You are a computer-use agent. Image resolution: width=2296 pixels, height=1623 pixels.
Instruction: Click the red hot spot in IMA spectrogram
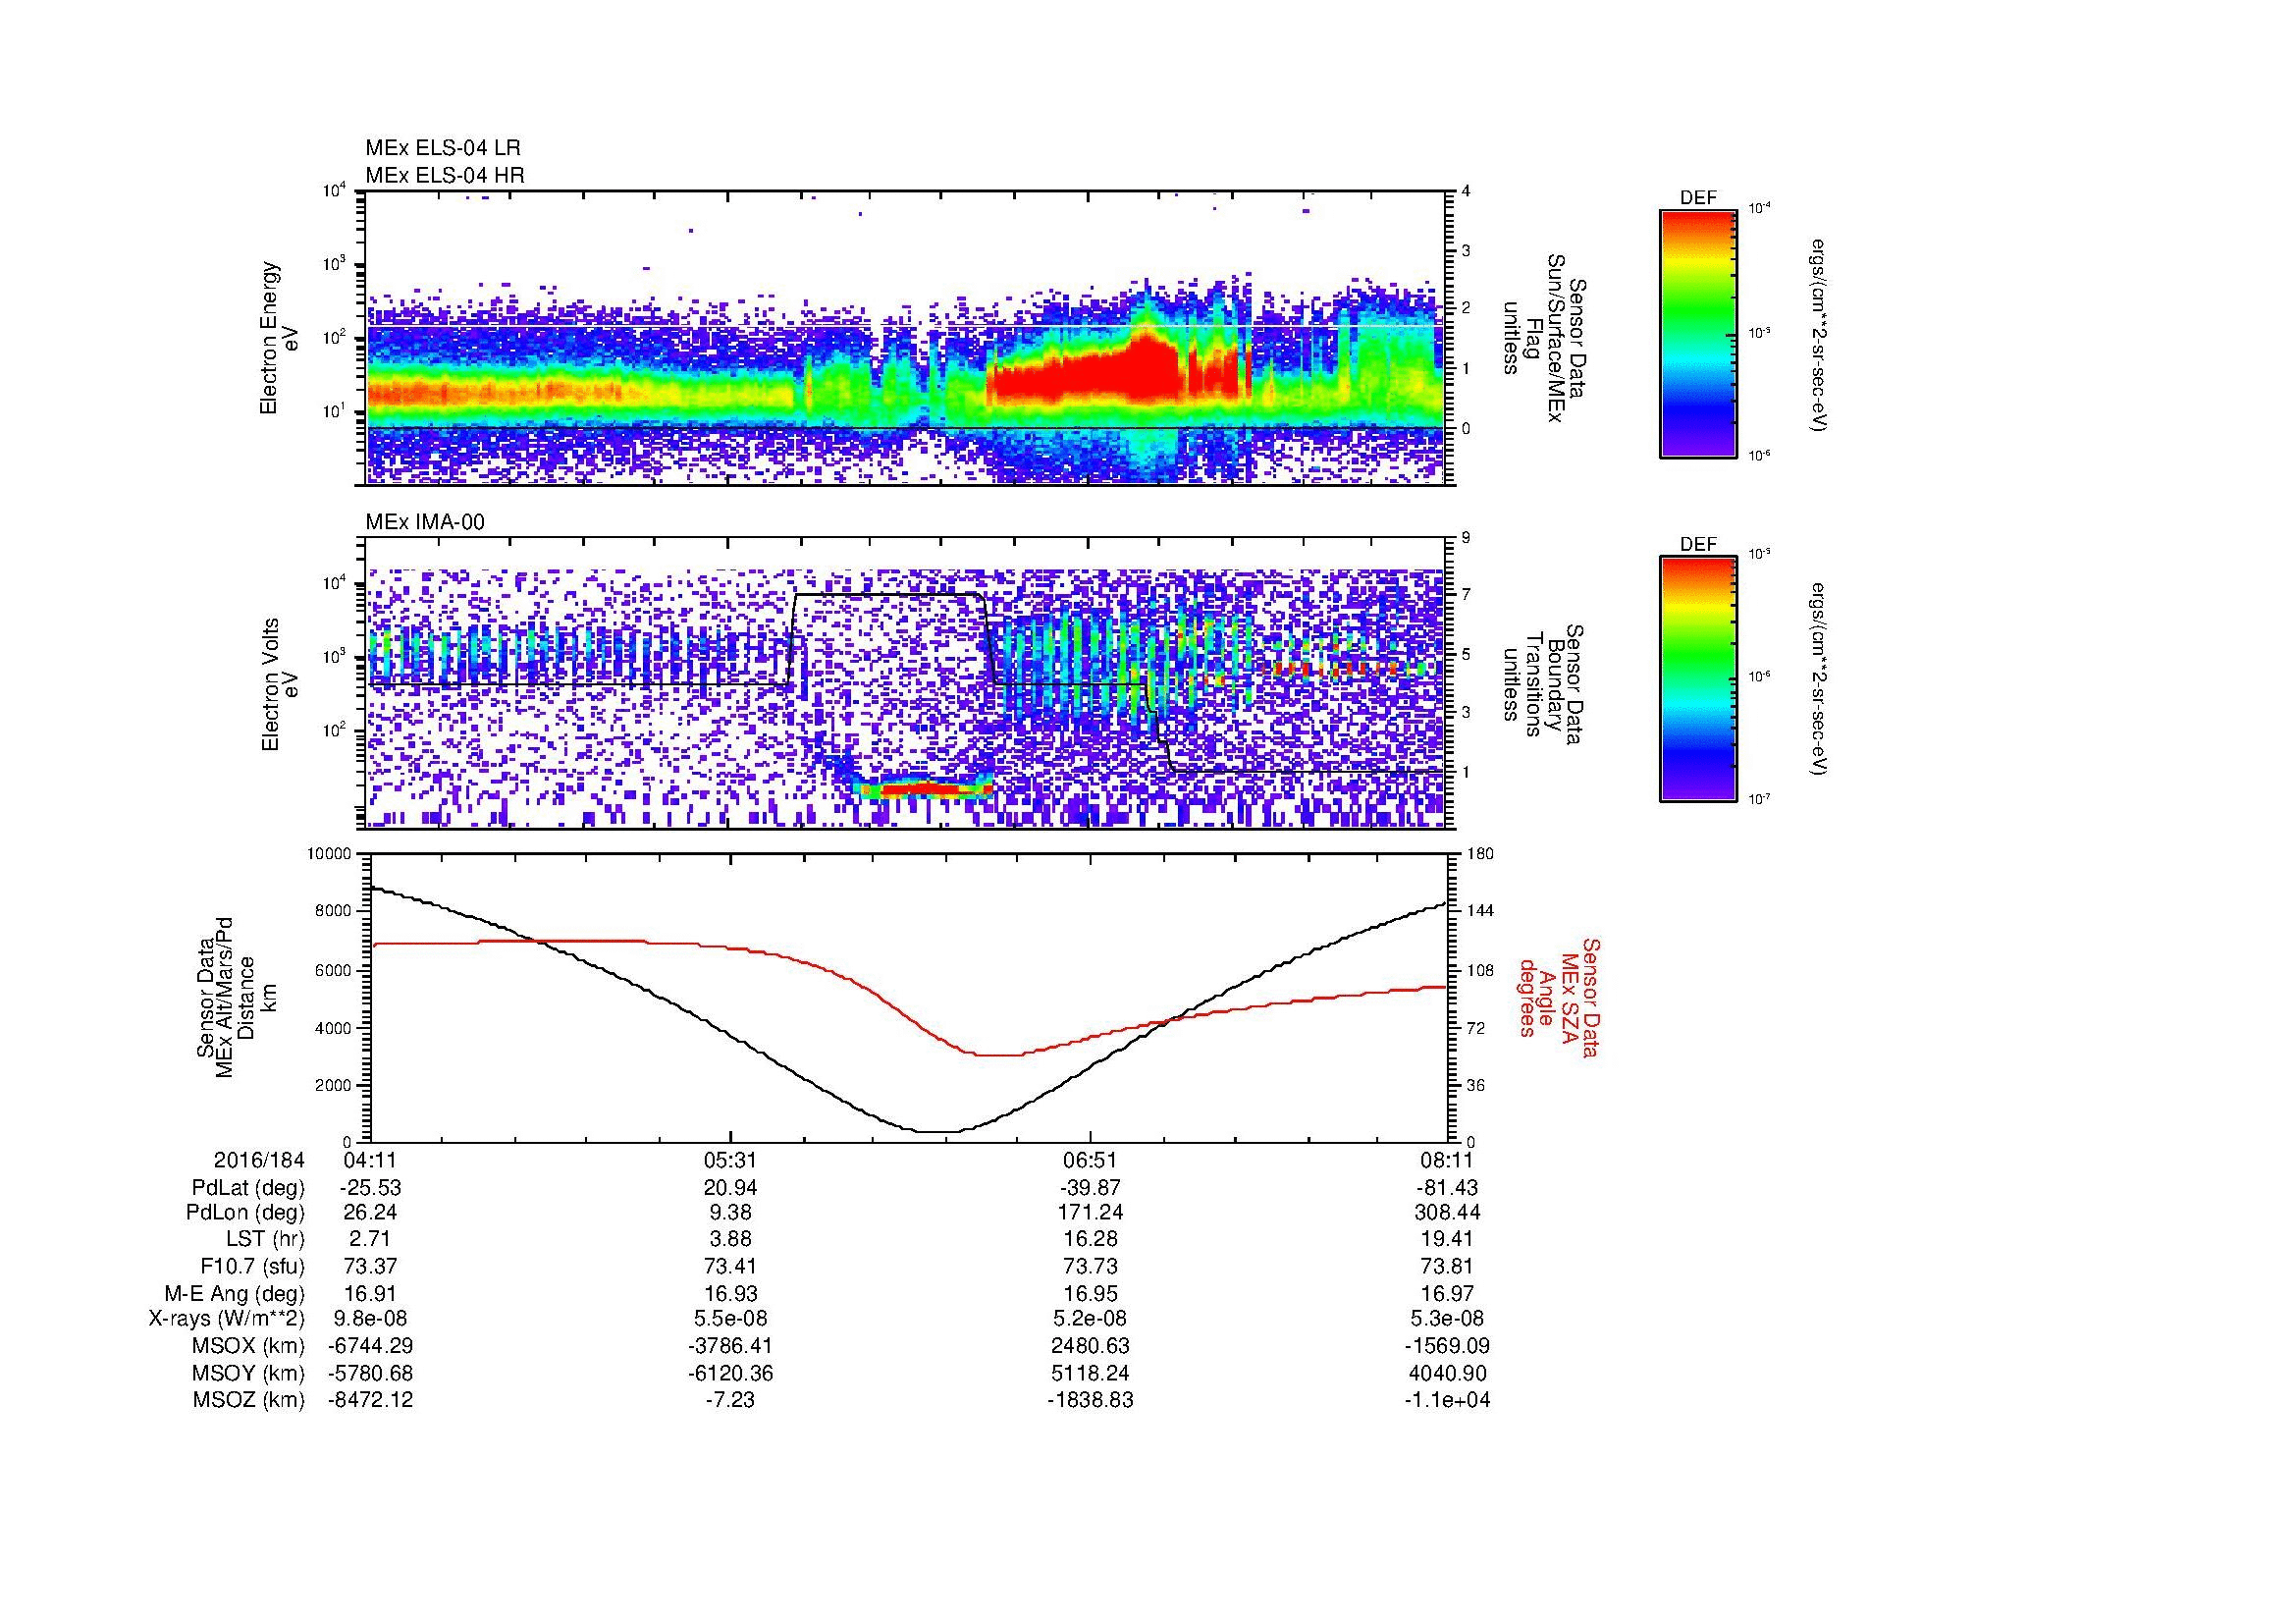pyautogui.click(x=925, y=789)
